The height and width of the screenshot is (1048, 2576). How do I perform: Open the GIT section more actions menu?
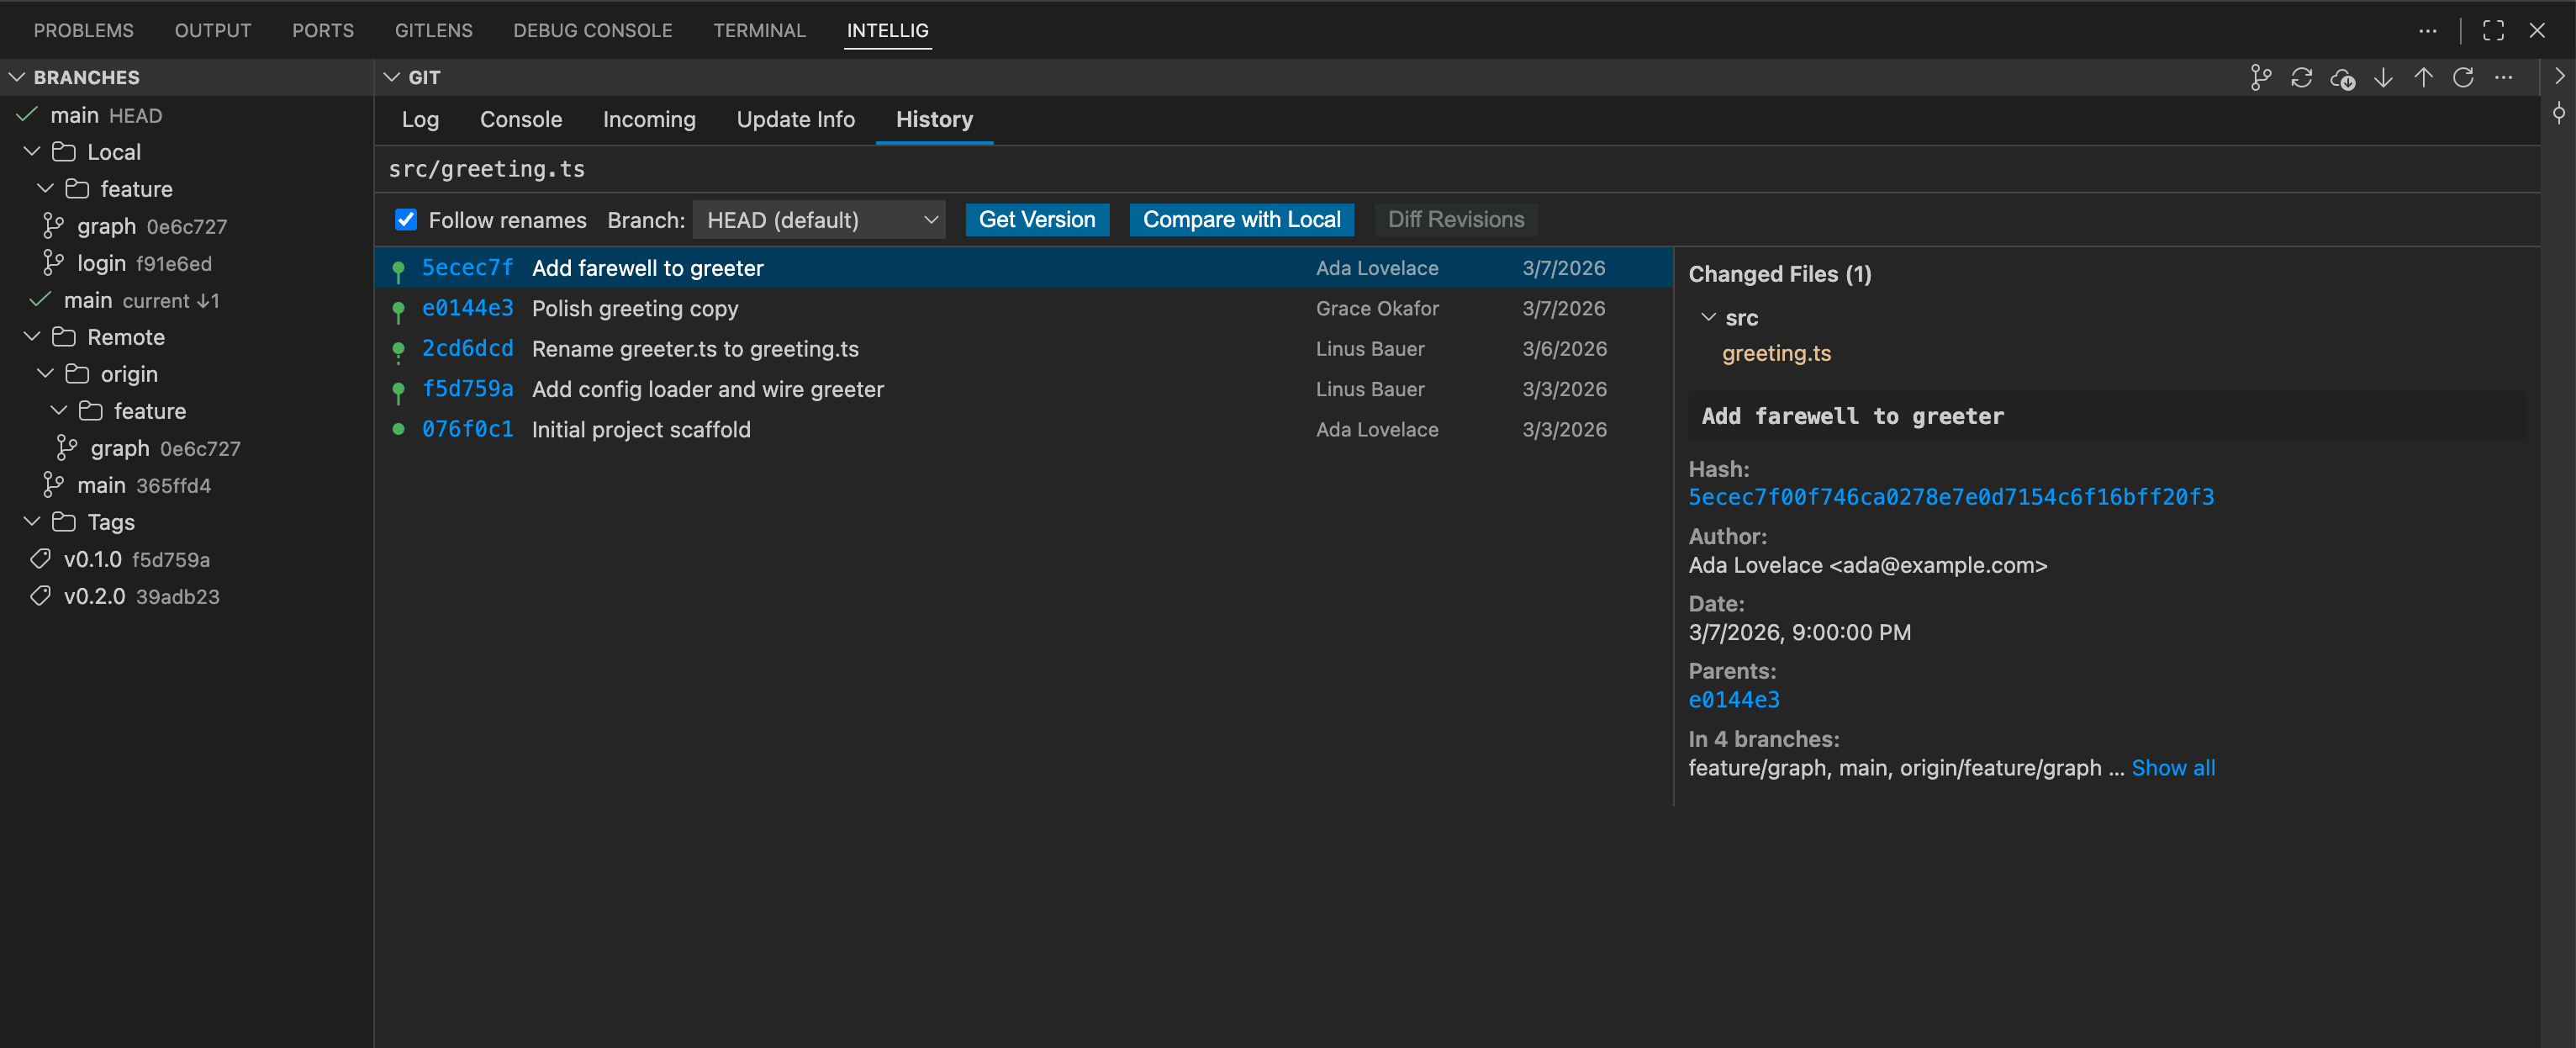[x=2503, y=78]
